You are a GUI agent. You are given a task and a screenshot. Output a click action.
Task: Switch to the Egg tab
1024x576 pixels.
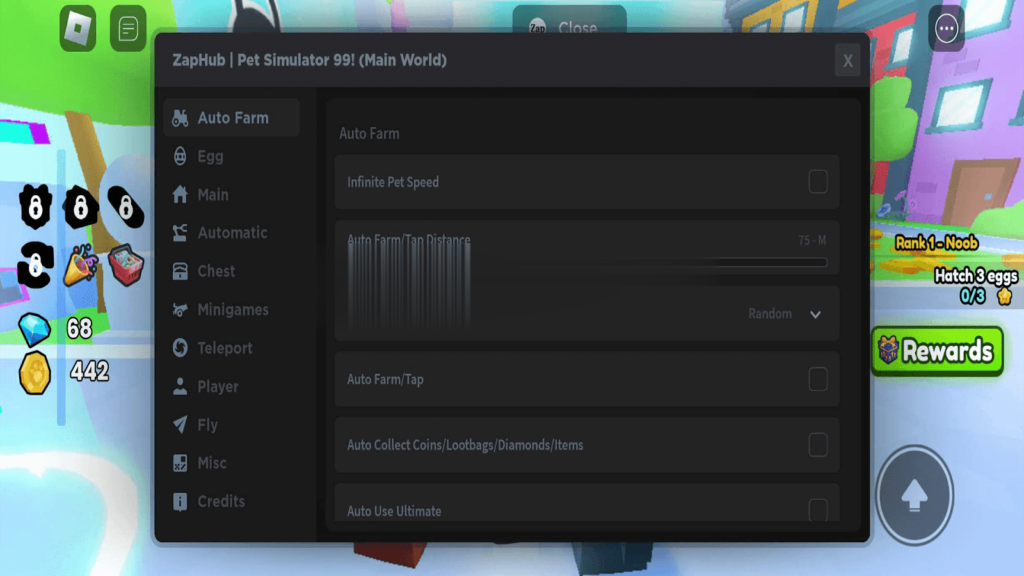tap(210, 156)
